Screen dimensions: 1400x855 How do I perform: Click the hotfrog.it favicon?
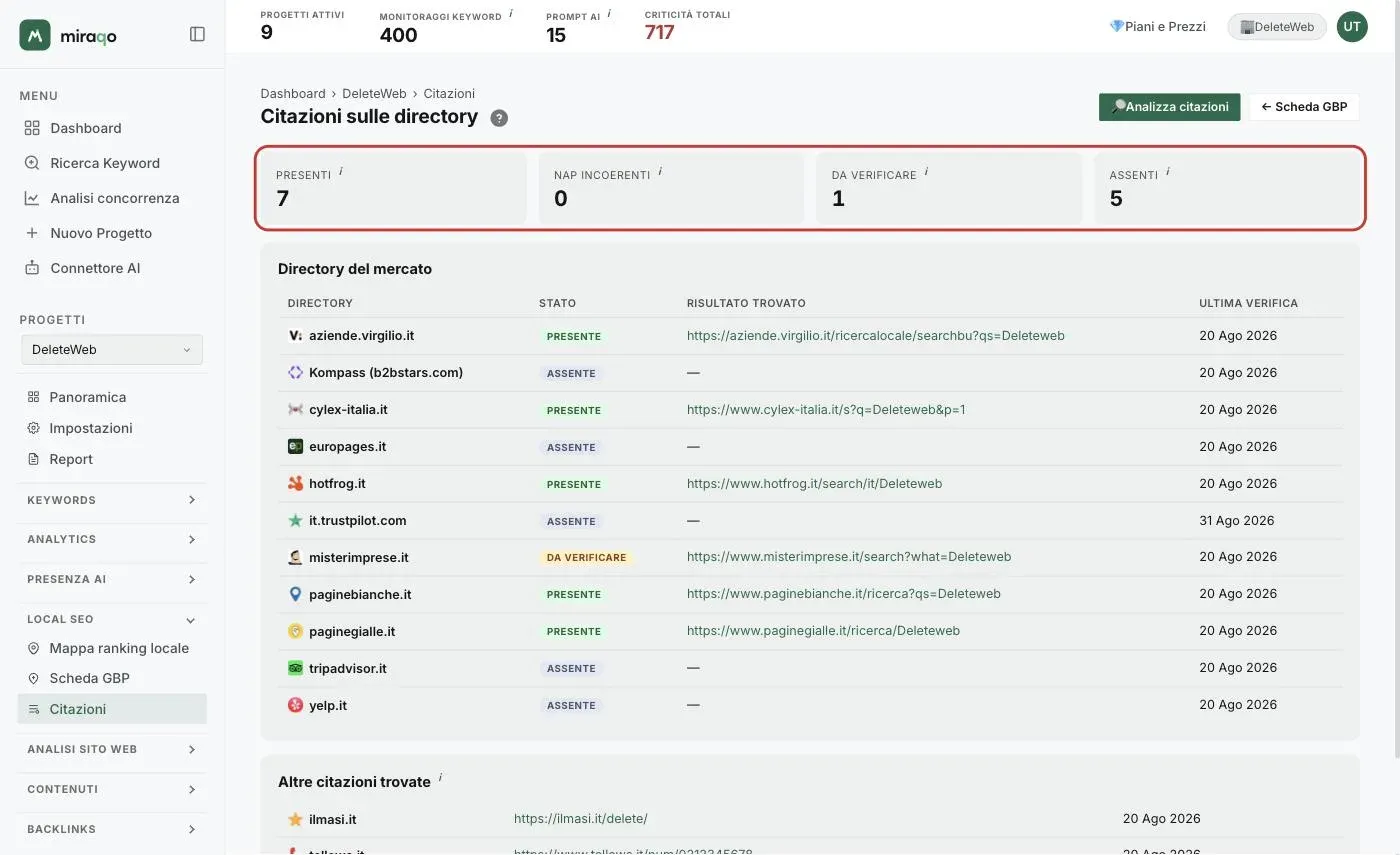coord(295,484)
